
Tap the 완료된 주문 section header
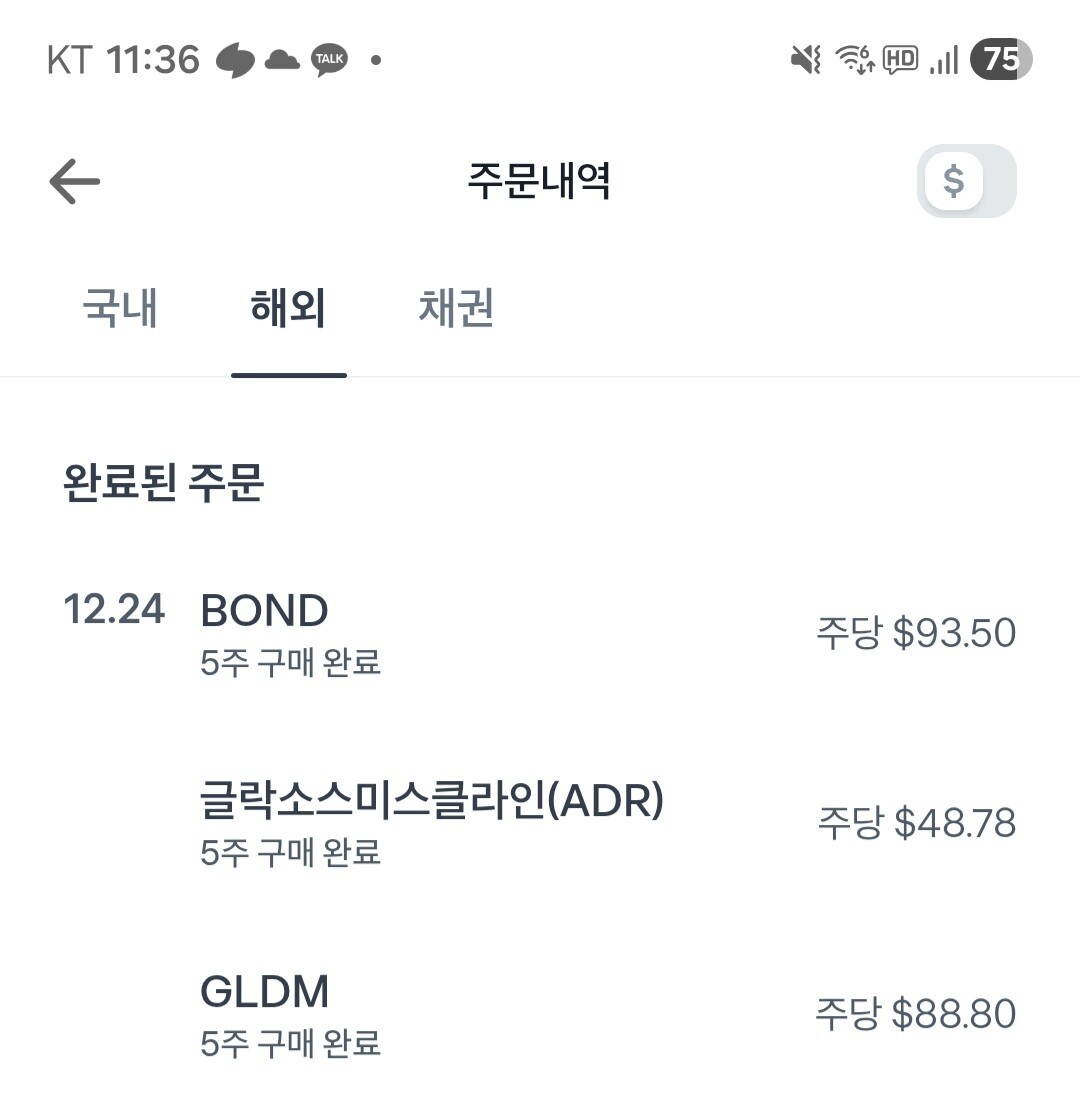pos(163,483)
